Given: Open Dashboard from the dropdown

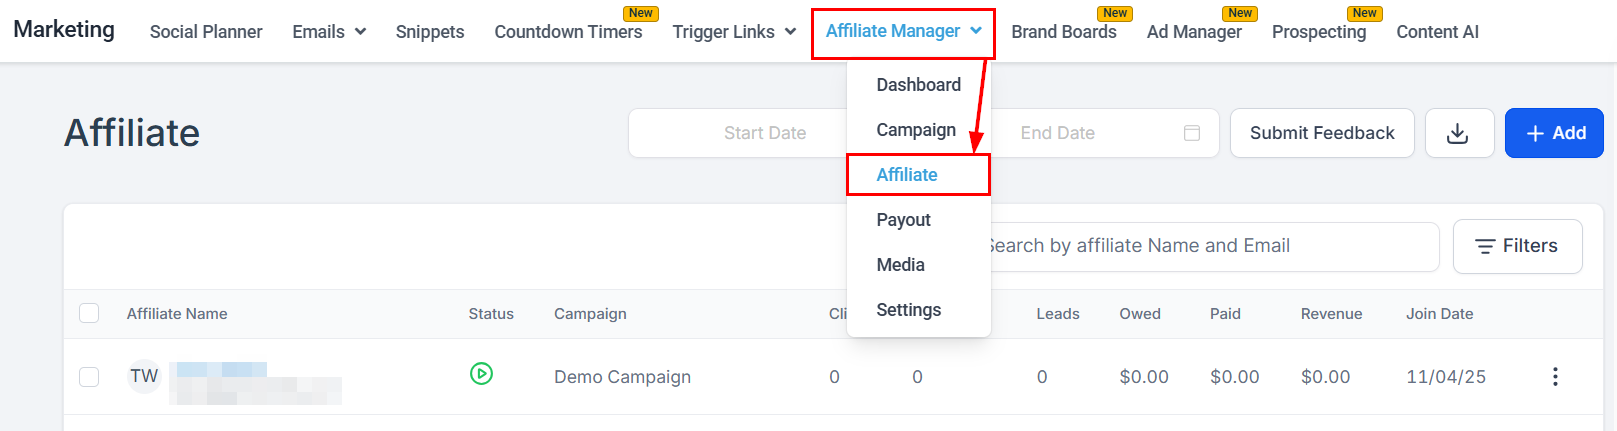Looking at the screenshot, I should point(918,85).
